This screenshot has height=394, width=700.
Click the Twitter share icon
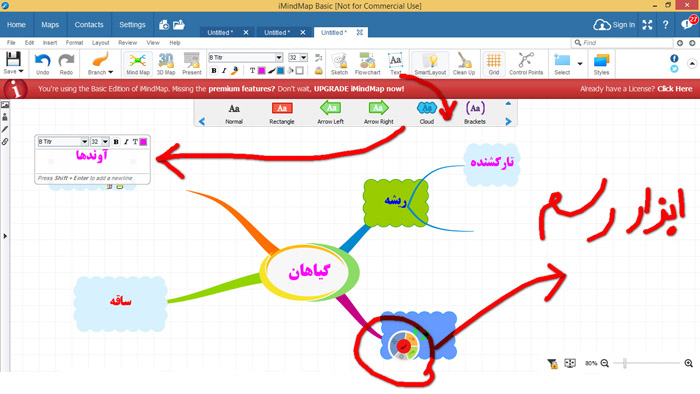coord(674,69)
